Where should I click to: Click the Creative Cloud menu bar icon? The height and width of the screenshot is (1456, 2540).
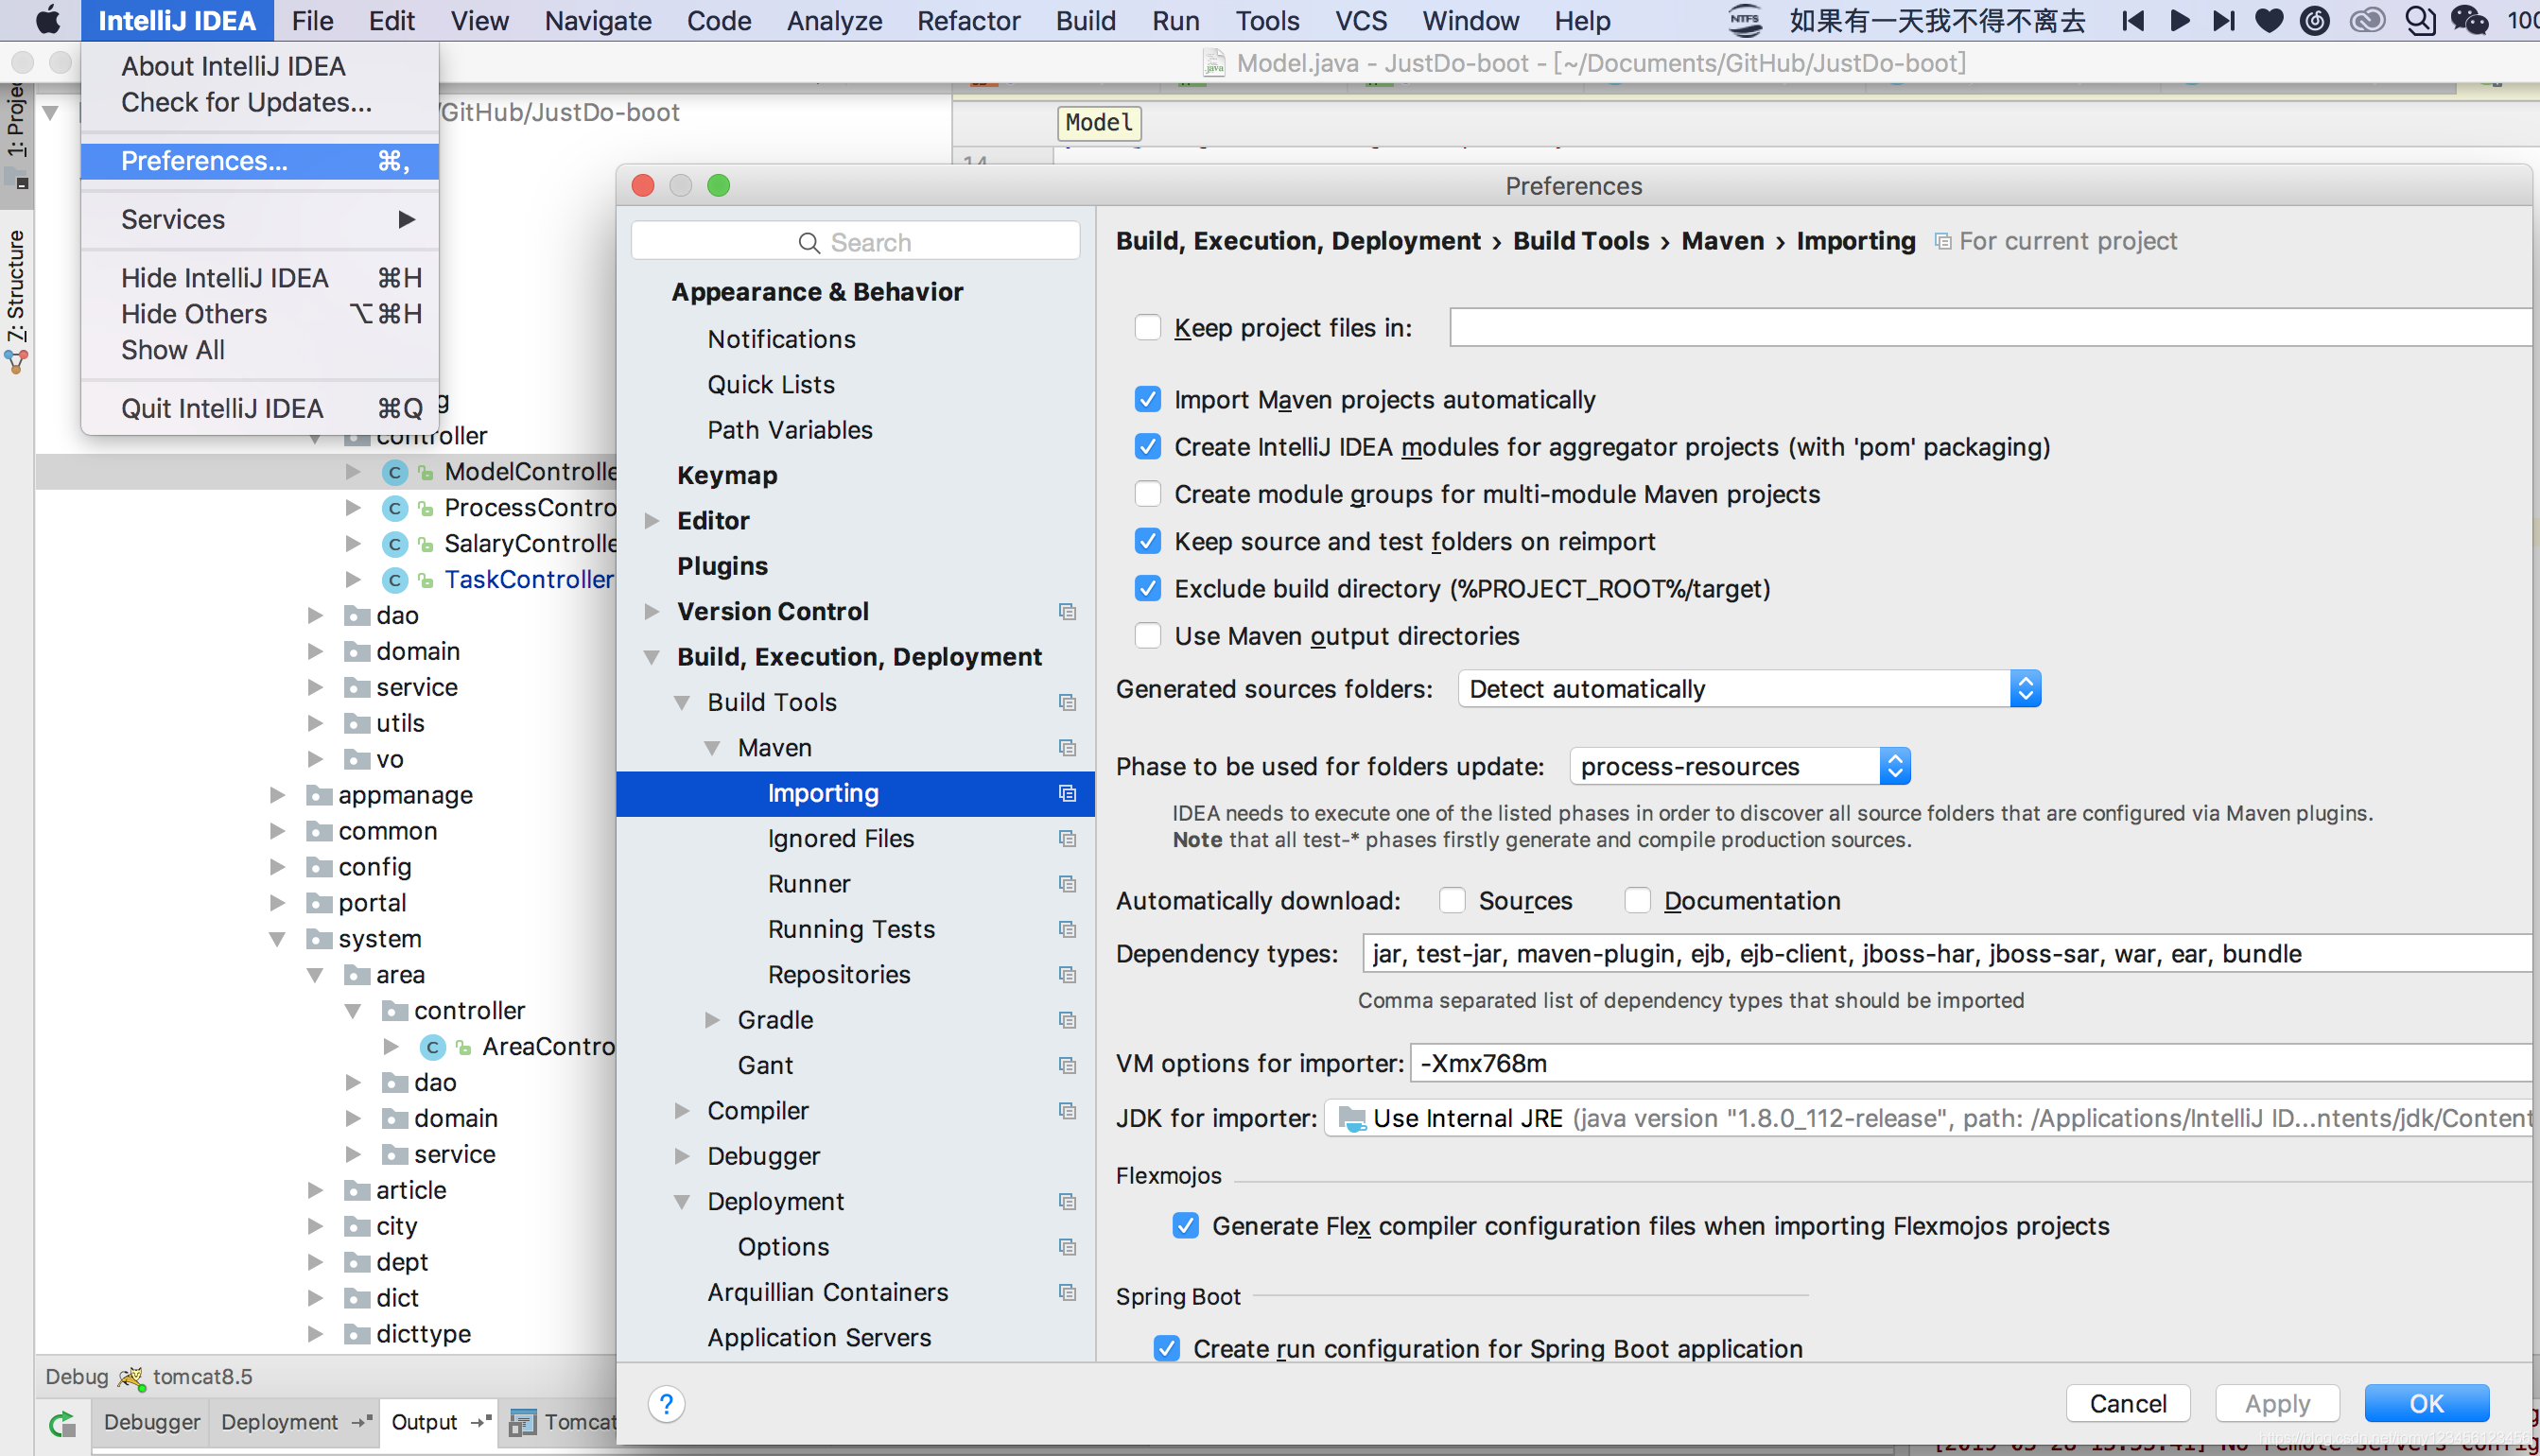pyautogui.click(x=2367, y=21)
